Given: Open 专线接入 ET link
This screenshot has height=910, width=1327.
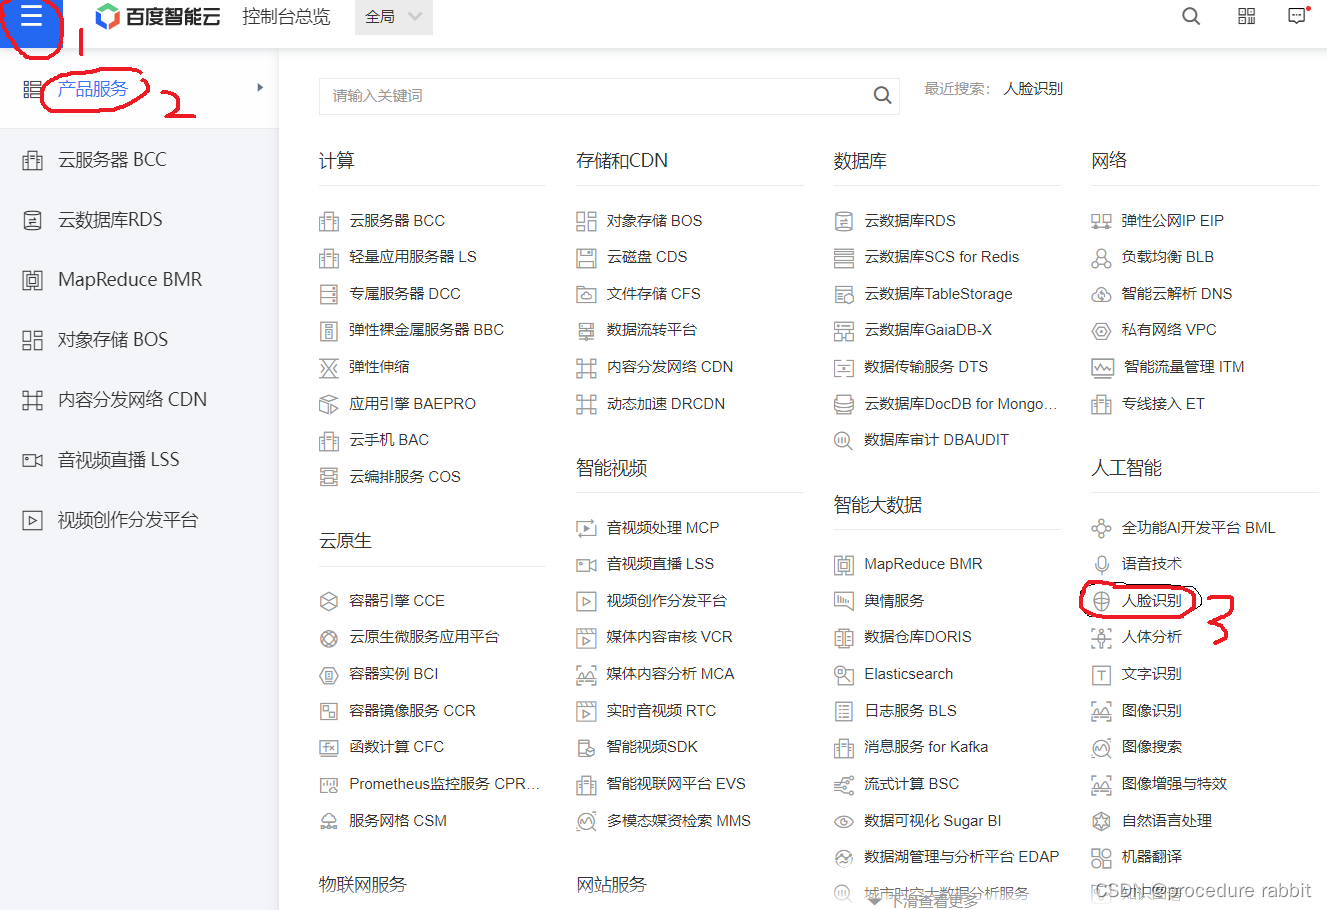Looking at the screenshot, I should coord(1163,404).
